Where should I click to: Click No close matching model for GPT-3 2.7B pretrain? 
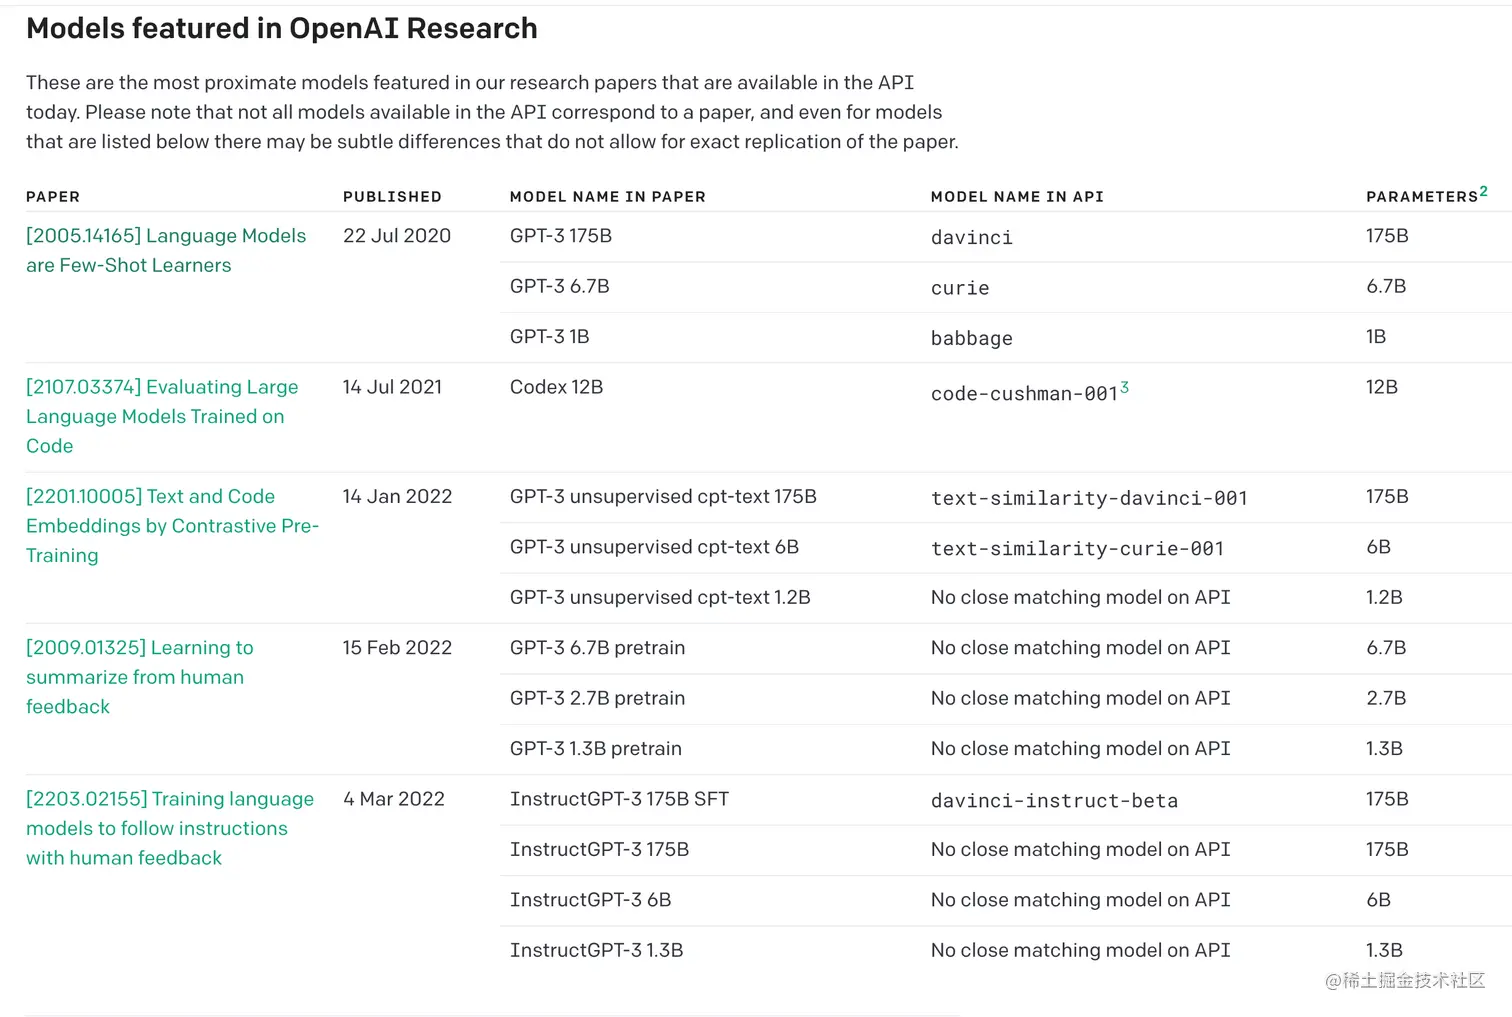tap(1081, 698)
